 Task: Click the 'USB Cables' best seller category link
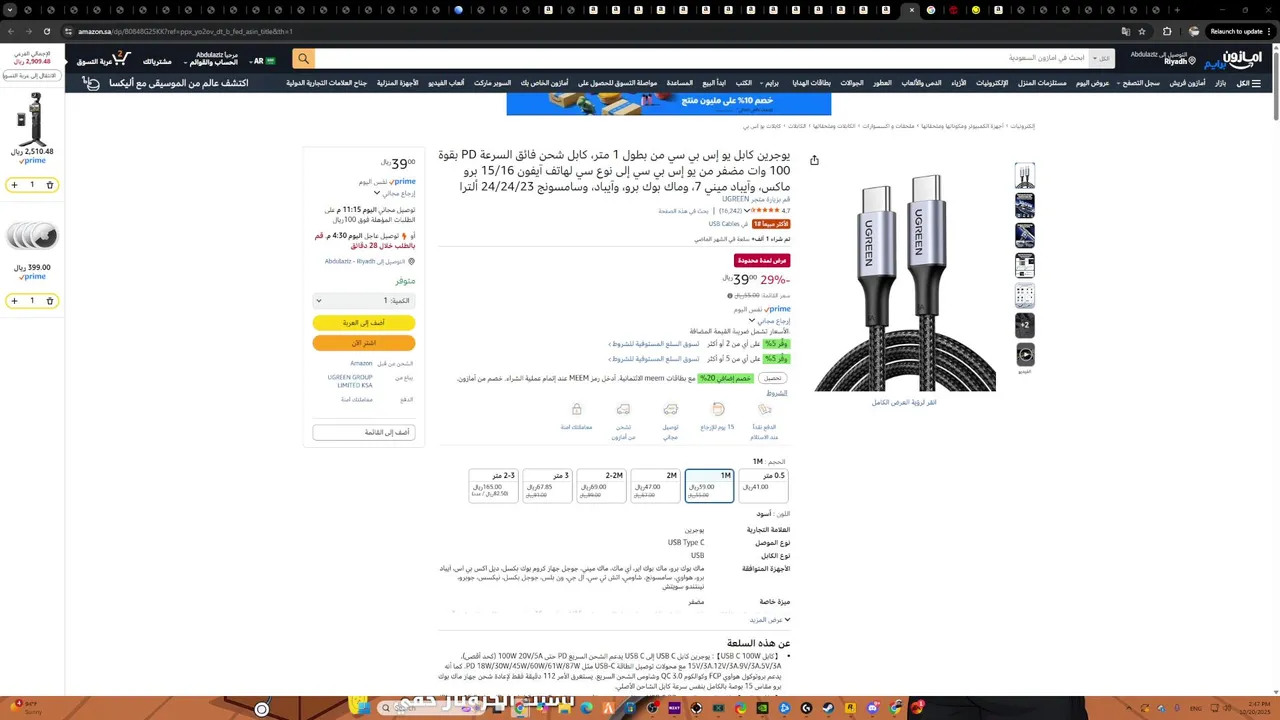tap(724, 224)
